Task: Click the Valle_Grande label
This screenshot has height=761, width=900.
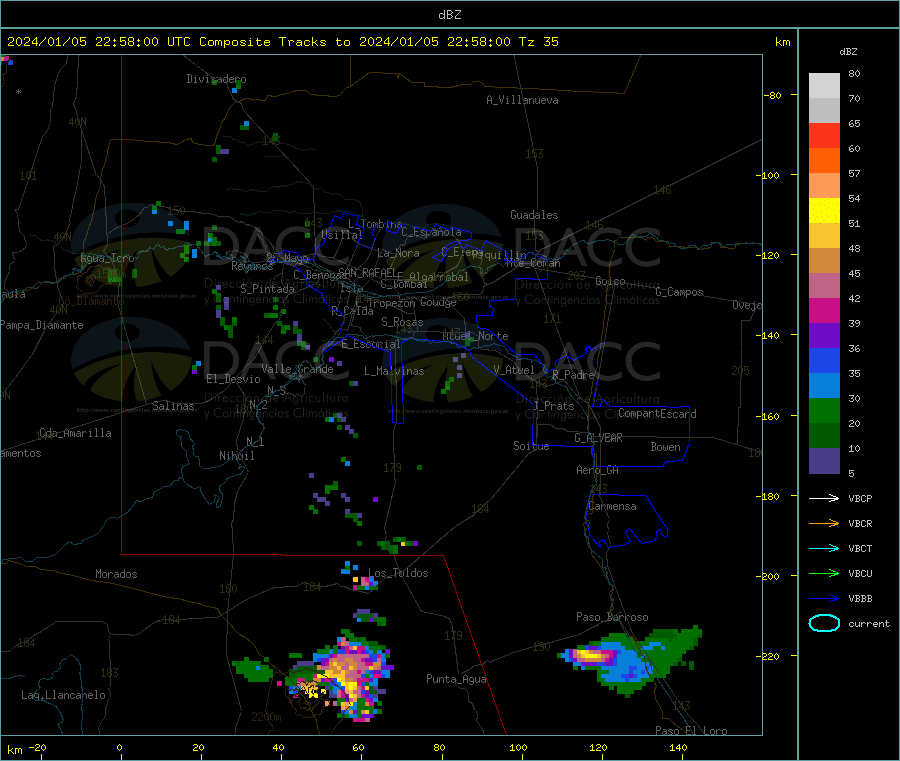Action: point(297,369)
